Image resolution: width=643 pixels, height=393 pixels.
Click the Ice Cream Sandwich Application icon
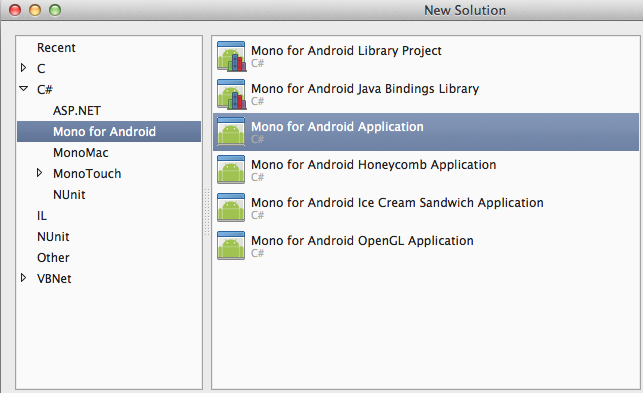231,208
